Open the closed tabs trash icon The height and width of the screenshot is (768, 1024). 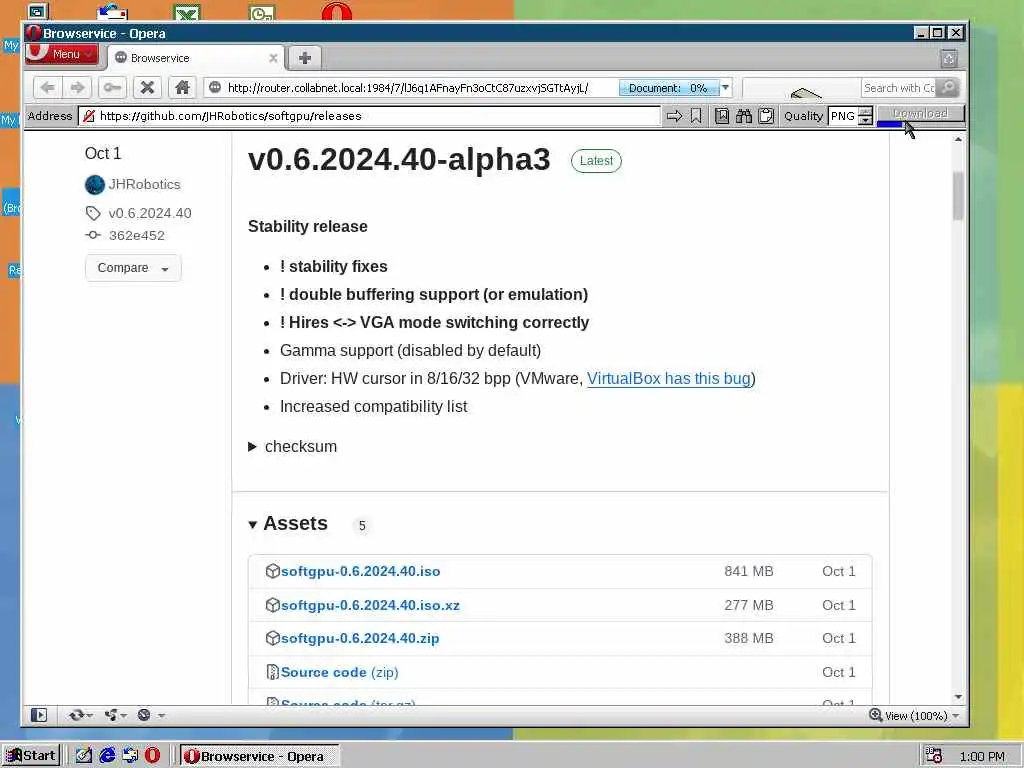coord(949,59)
